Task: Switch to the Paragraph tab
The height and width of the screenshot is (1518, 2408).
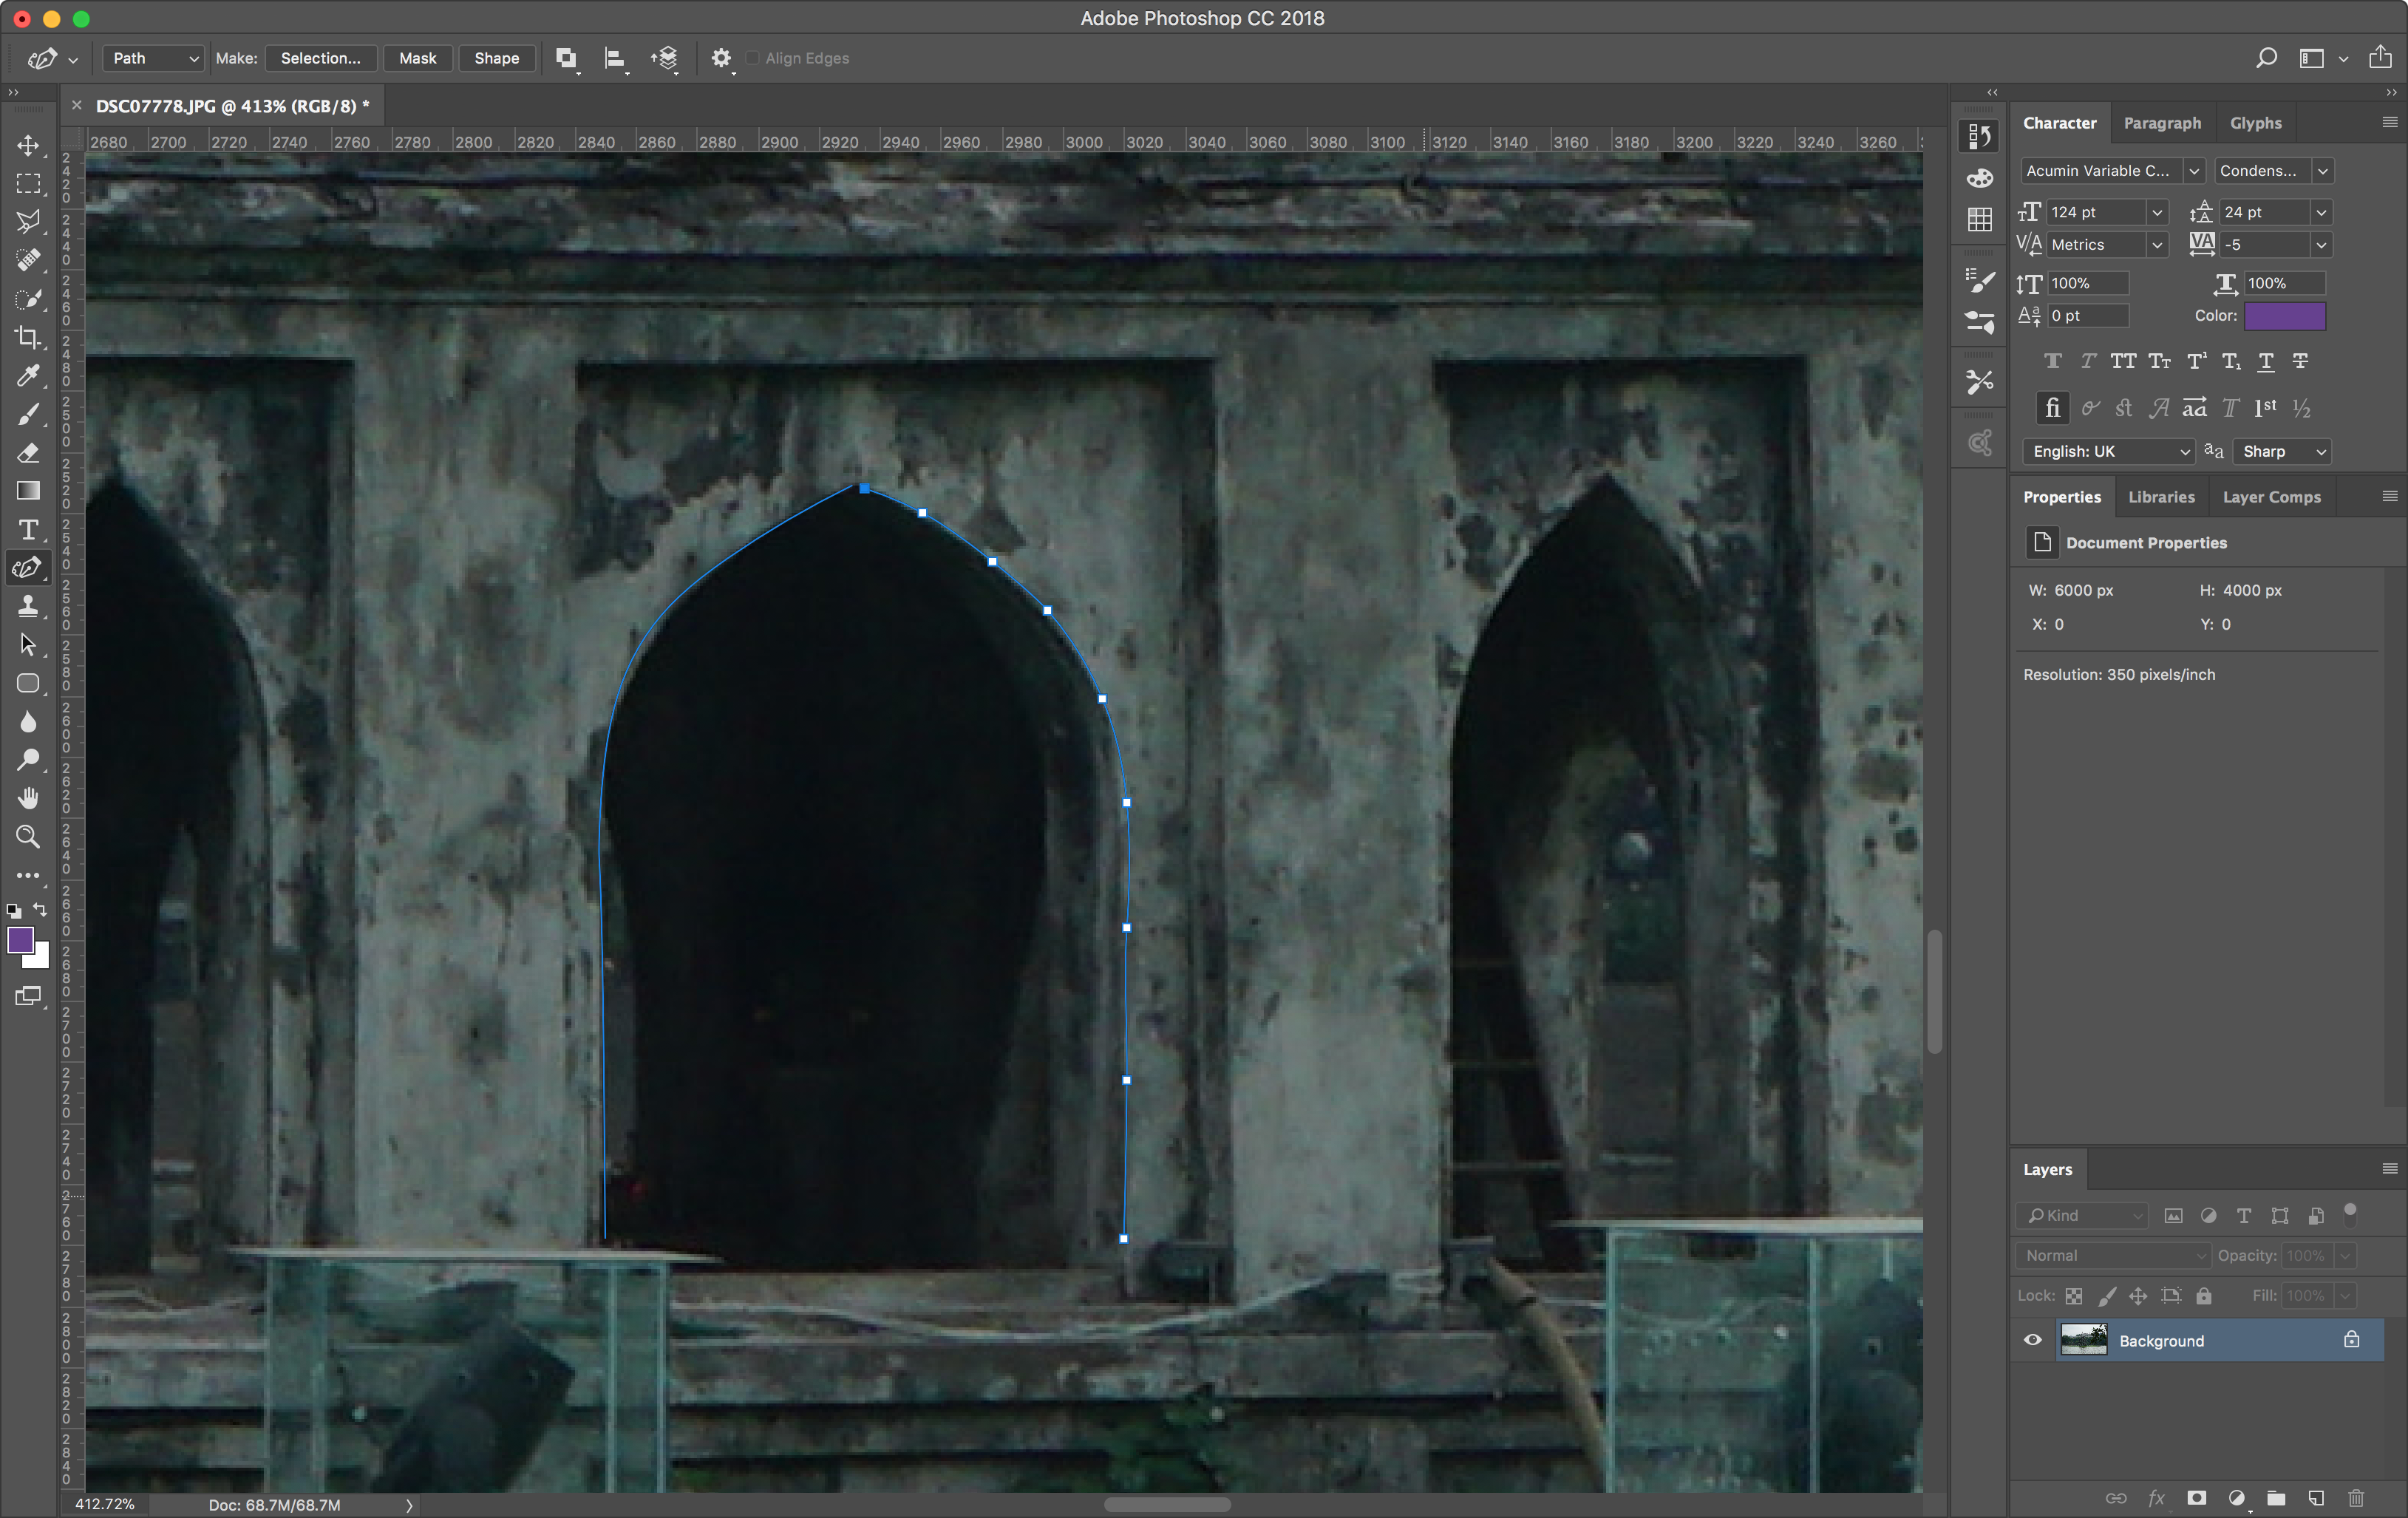Action: pos(2162,122)
